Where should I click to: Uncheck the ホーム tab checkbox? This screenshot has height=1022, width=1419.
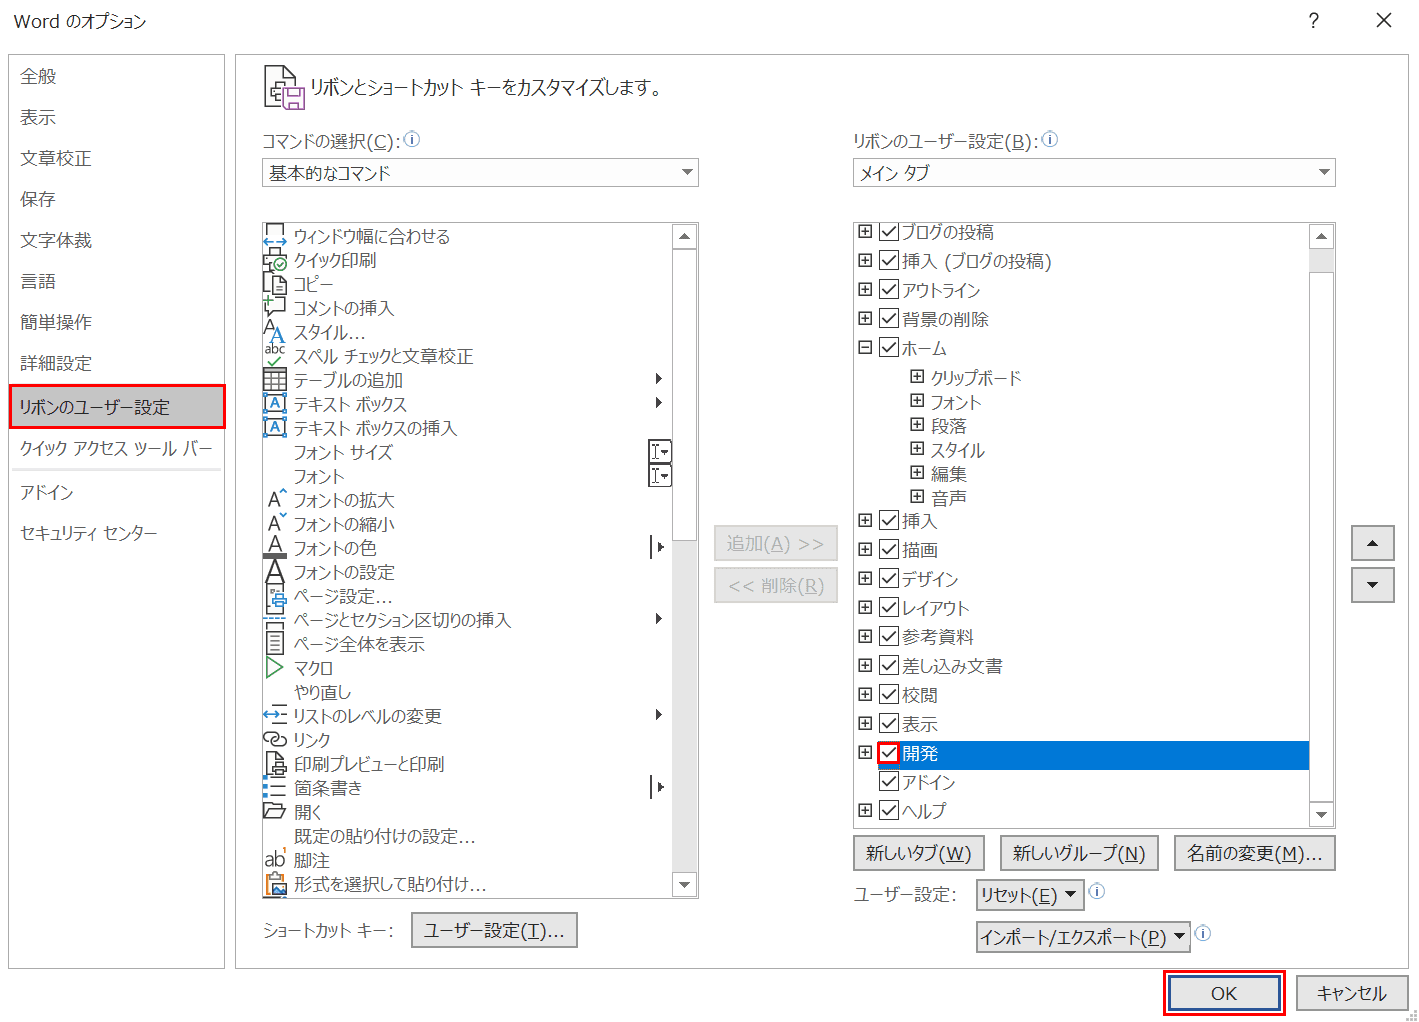point(888,348)
